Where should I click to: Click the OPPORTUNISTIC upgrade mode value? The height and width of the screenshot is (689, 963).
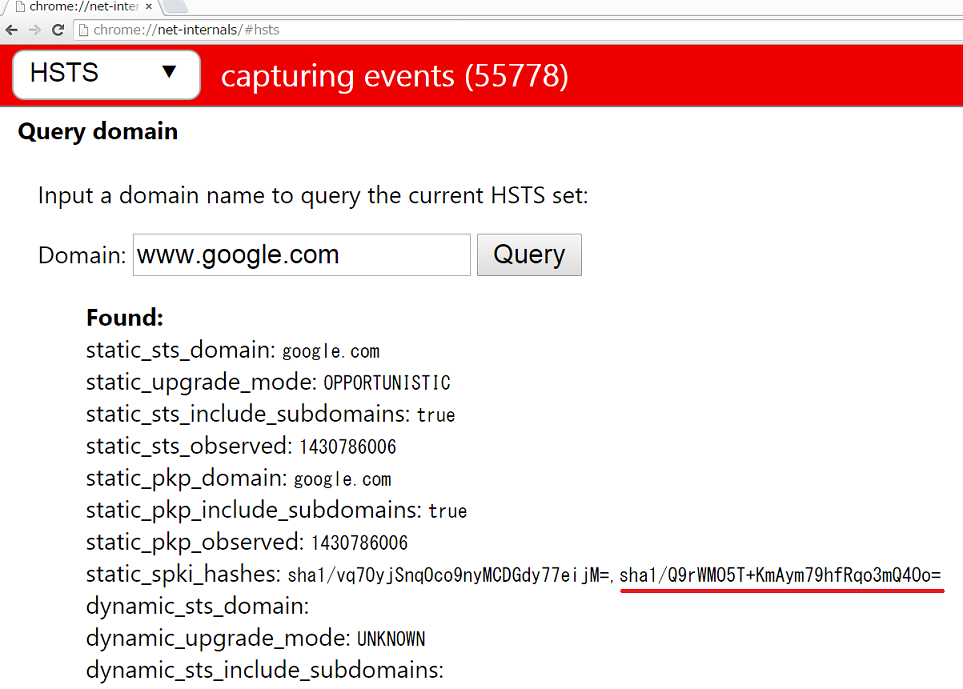[x=387, y=383]
